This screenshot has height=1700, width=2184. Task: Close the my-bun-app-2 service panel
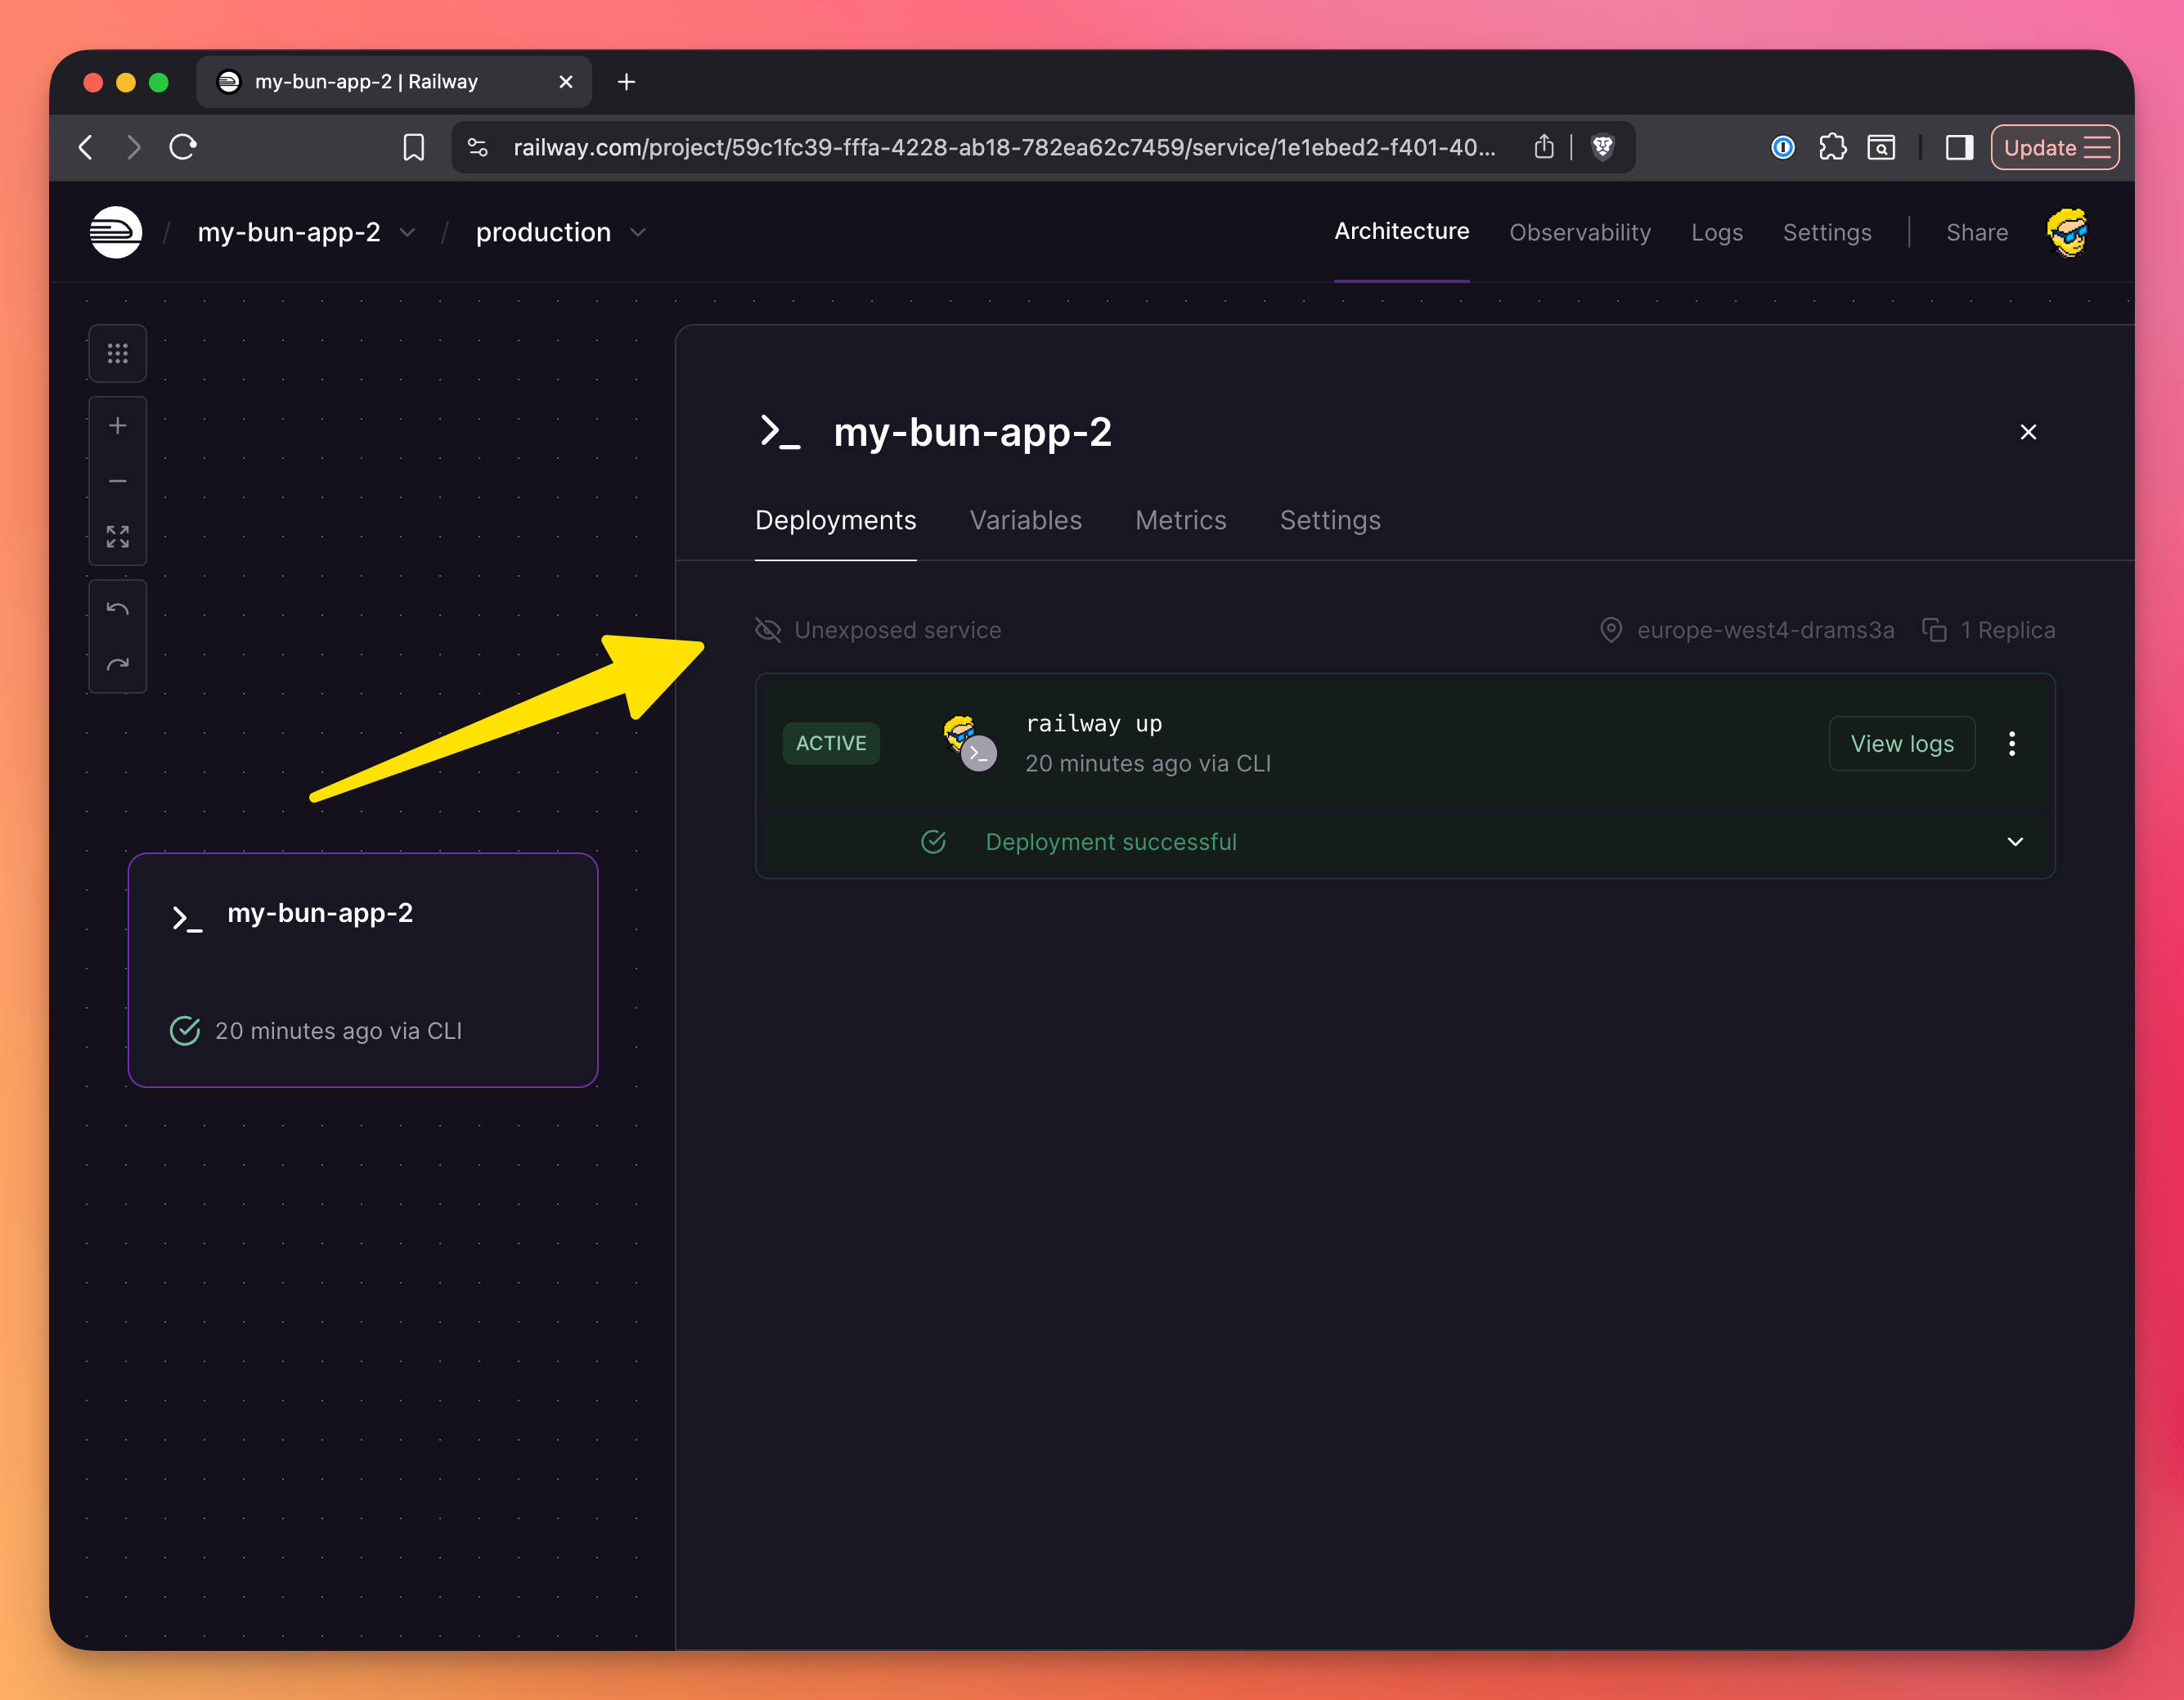pos(2028,432)
